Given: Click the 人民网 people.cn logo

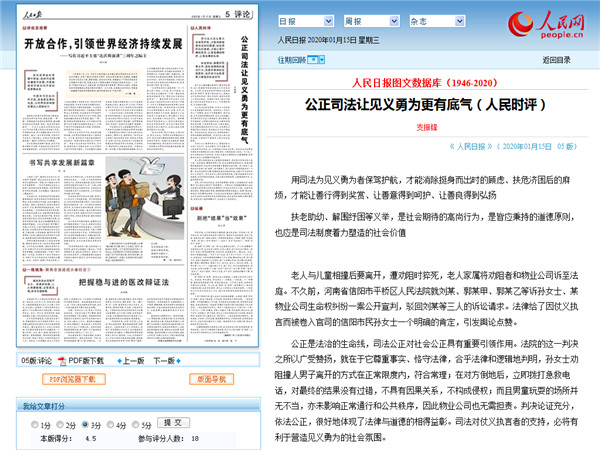Looking at the screenshot, I should [546, 24].
